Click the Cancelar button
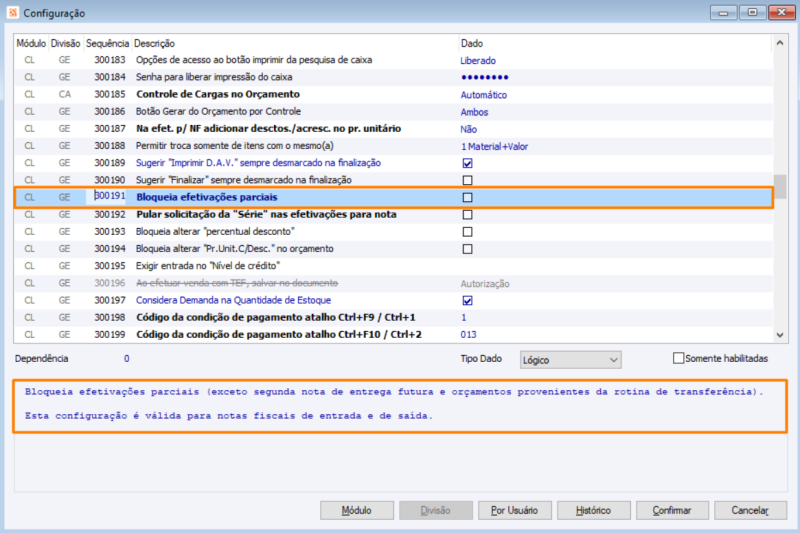The image size is (800, 533). [751, 510]
